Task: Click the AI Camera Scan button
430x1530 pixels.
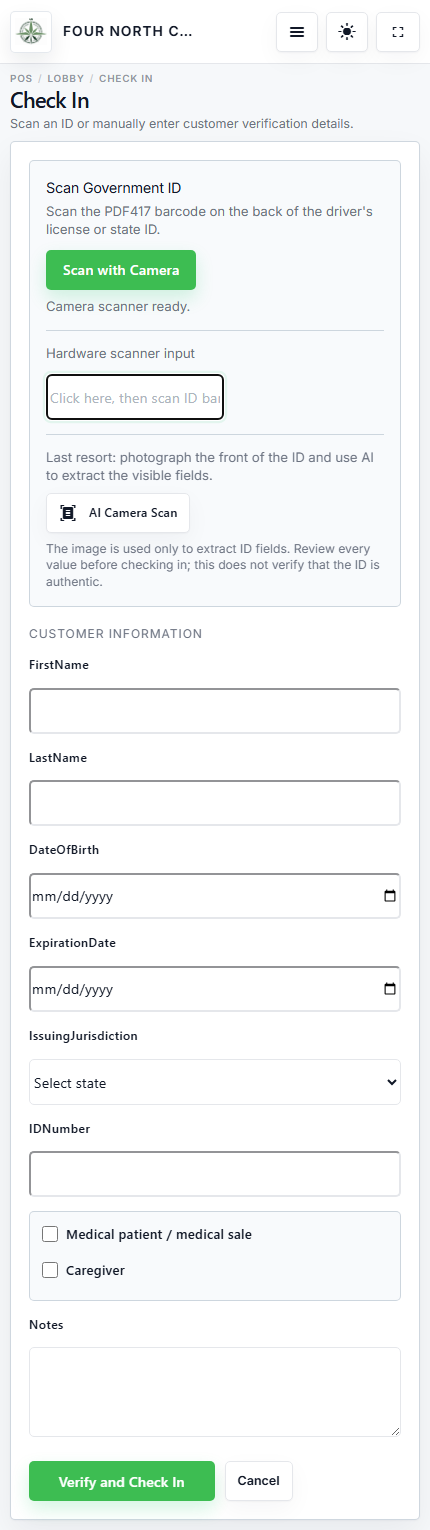Action: pyautogui.click(x=118, y=513)
